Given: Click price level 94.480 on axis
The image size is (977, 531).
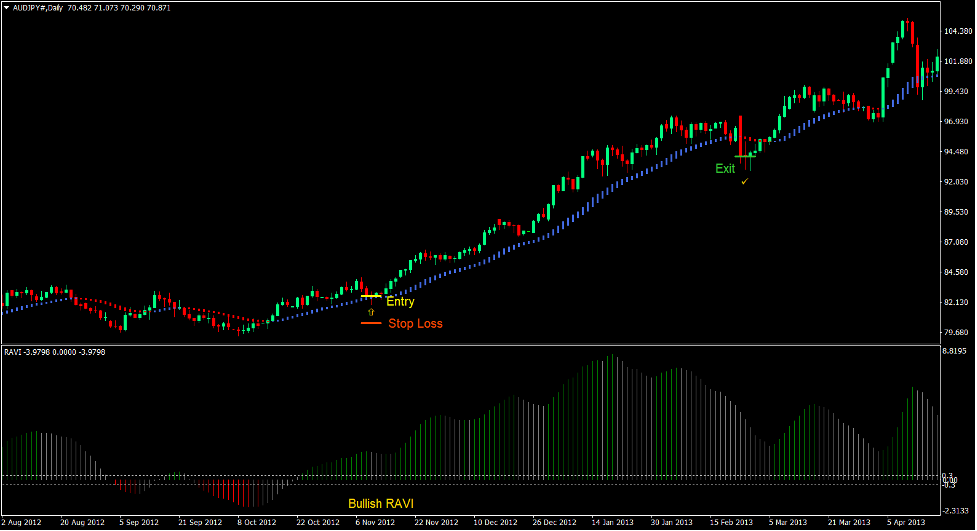Looking at the screenshot, I should (x=958, y=151).
